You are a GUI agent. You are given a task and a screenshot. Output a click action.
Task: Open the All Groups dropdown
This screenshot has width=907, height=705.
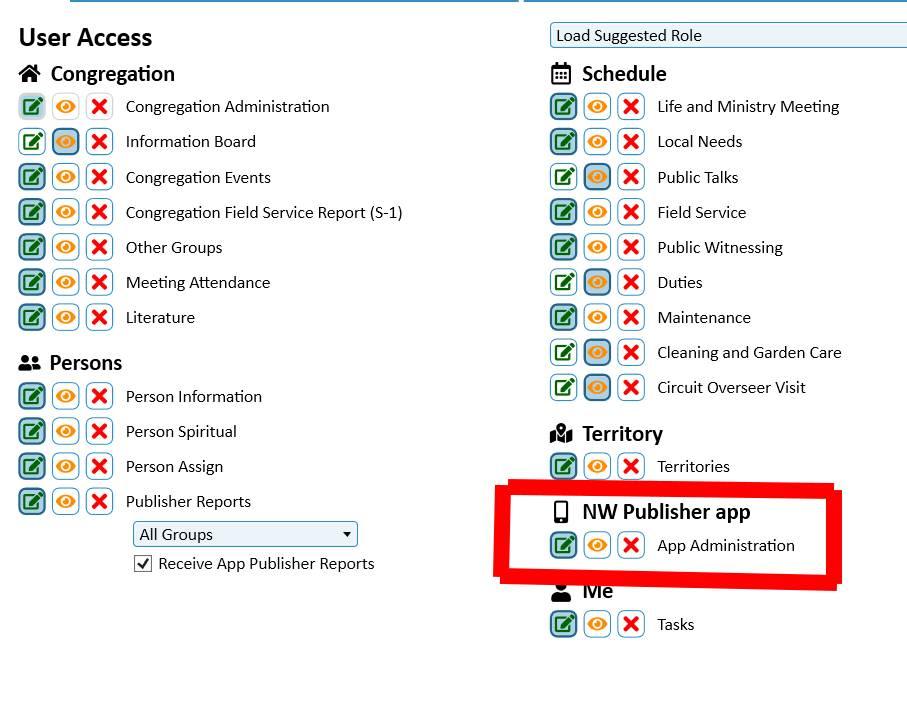pos(245,534)
